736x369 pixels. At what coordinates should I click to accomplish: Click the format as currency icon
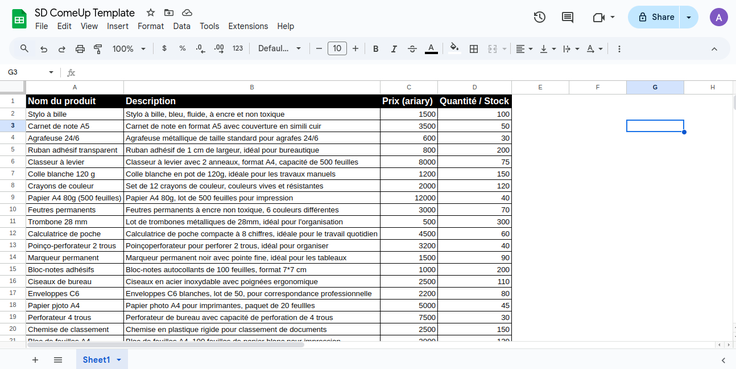[164, 48]
